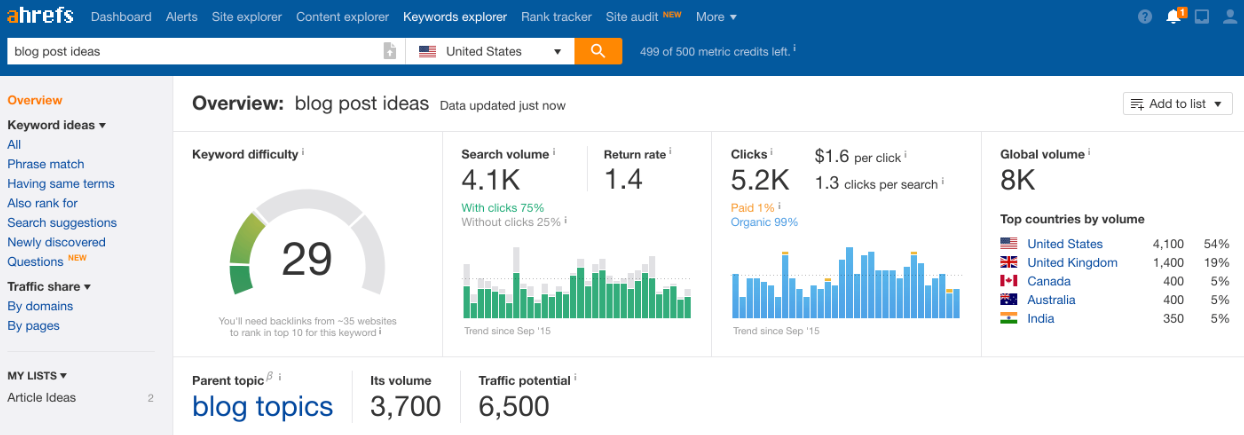Click the Traffic potential info icon

point(576,378)
